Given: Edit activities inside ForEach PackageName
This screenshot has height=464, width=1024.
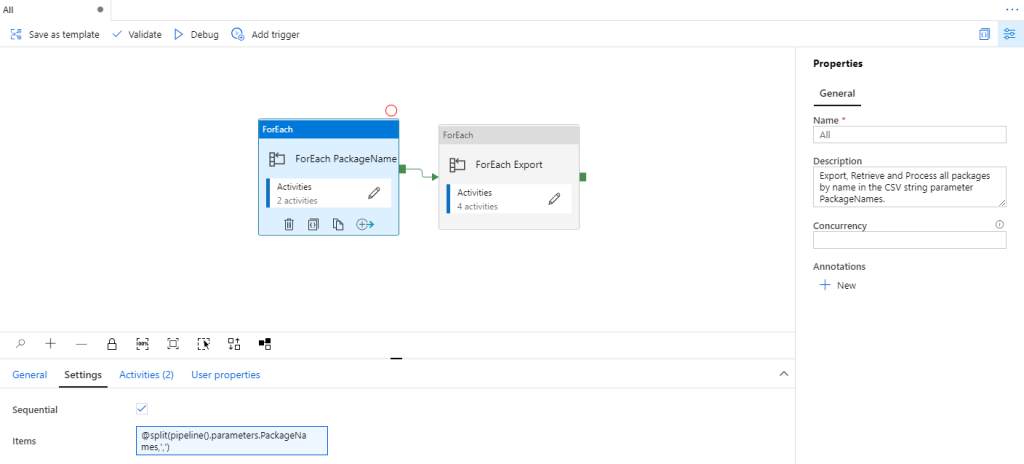Looking at the screenshot, I should click(374, 192).
